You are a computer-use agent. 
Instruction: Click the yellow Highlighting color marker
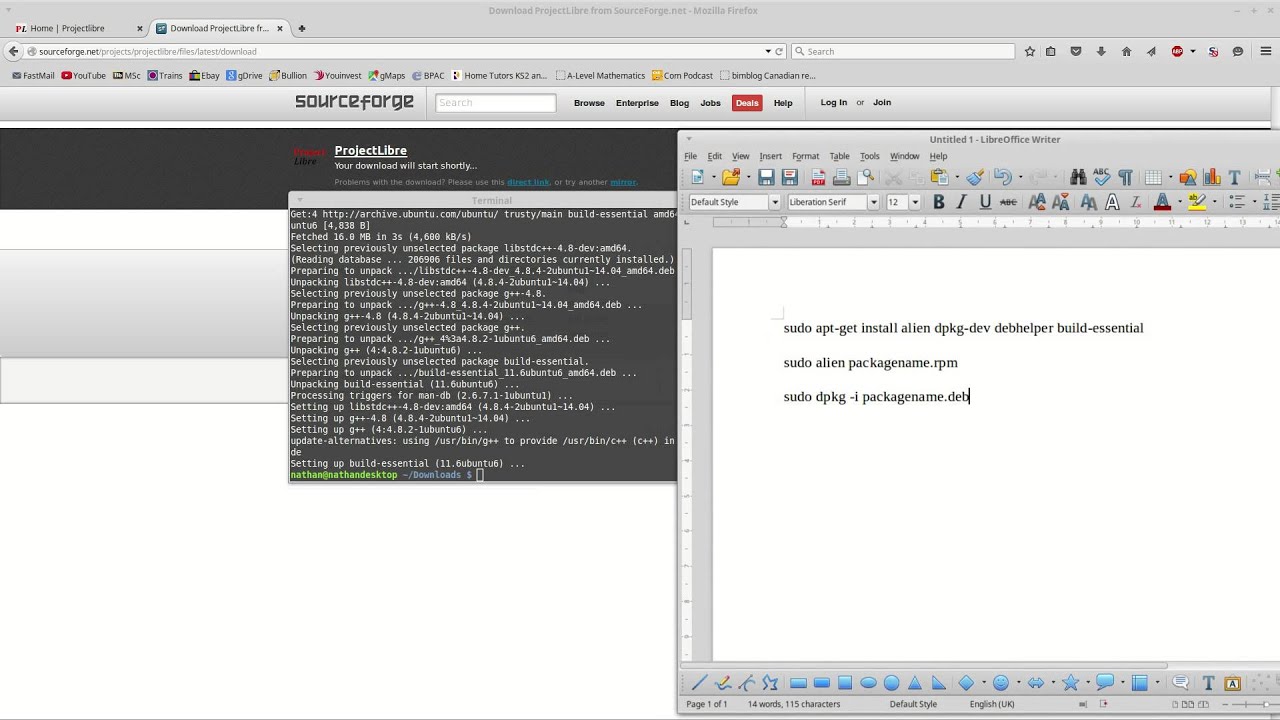coord(1197,202)
